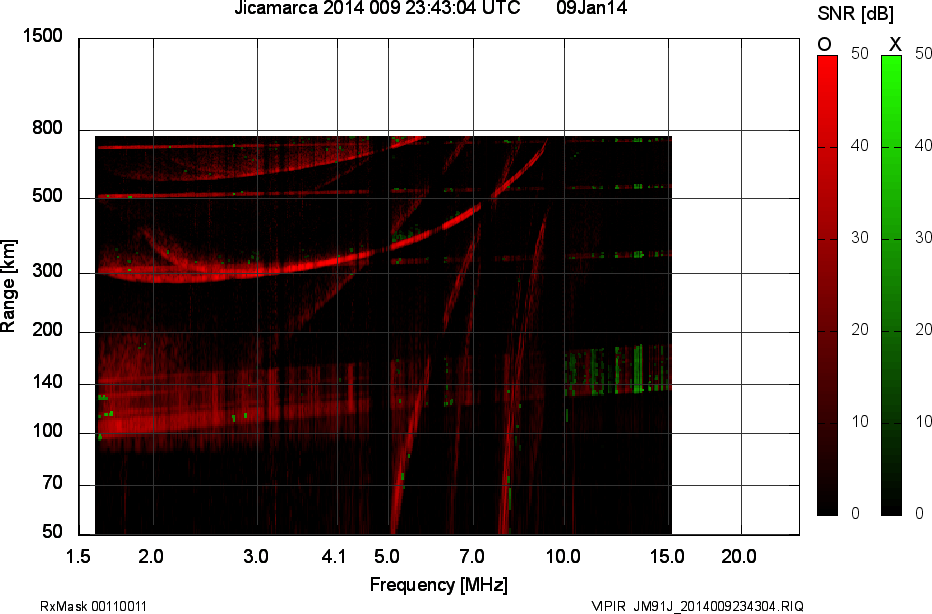Click the Range [km] axis label
This screenshot has width=932, height=614.
pyautogui.click(x=9, y=286)
